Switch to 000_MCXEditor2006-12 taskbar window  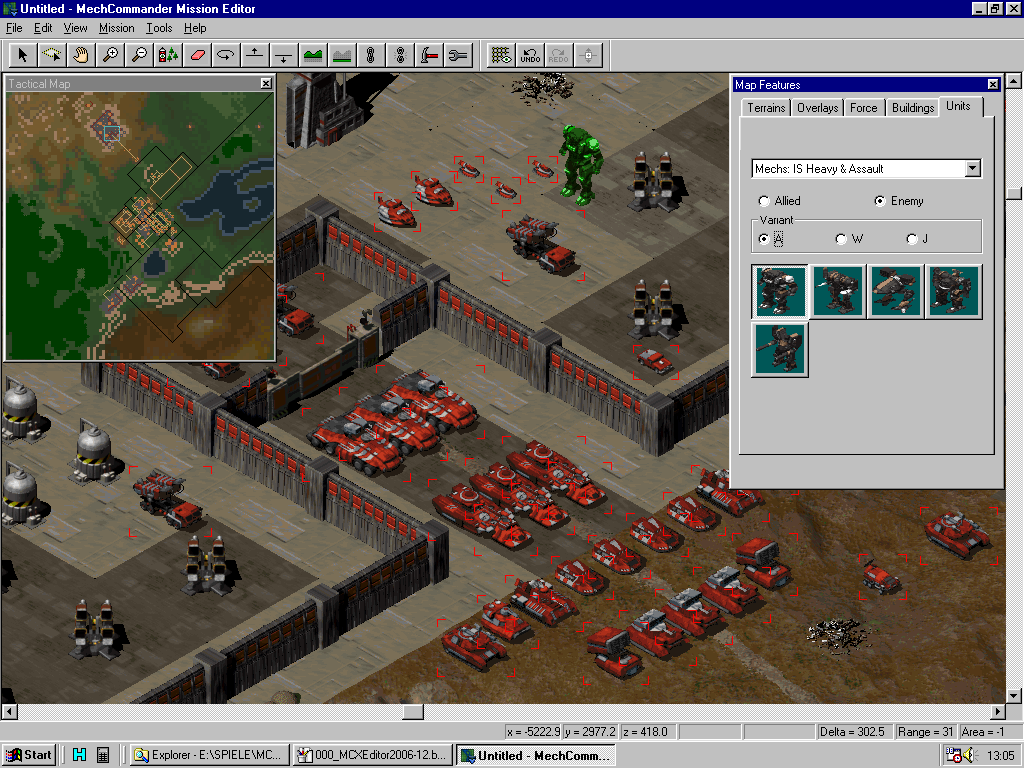(x=372, y=755)
